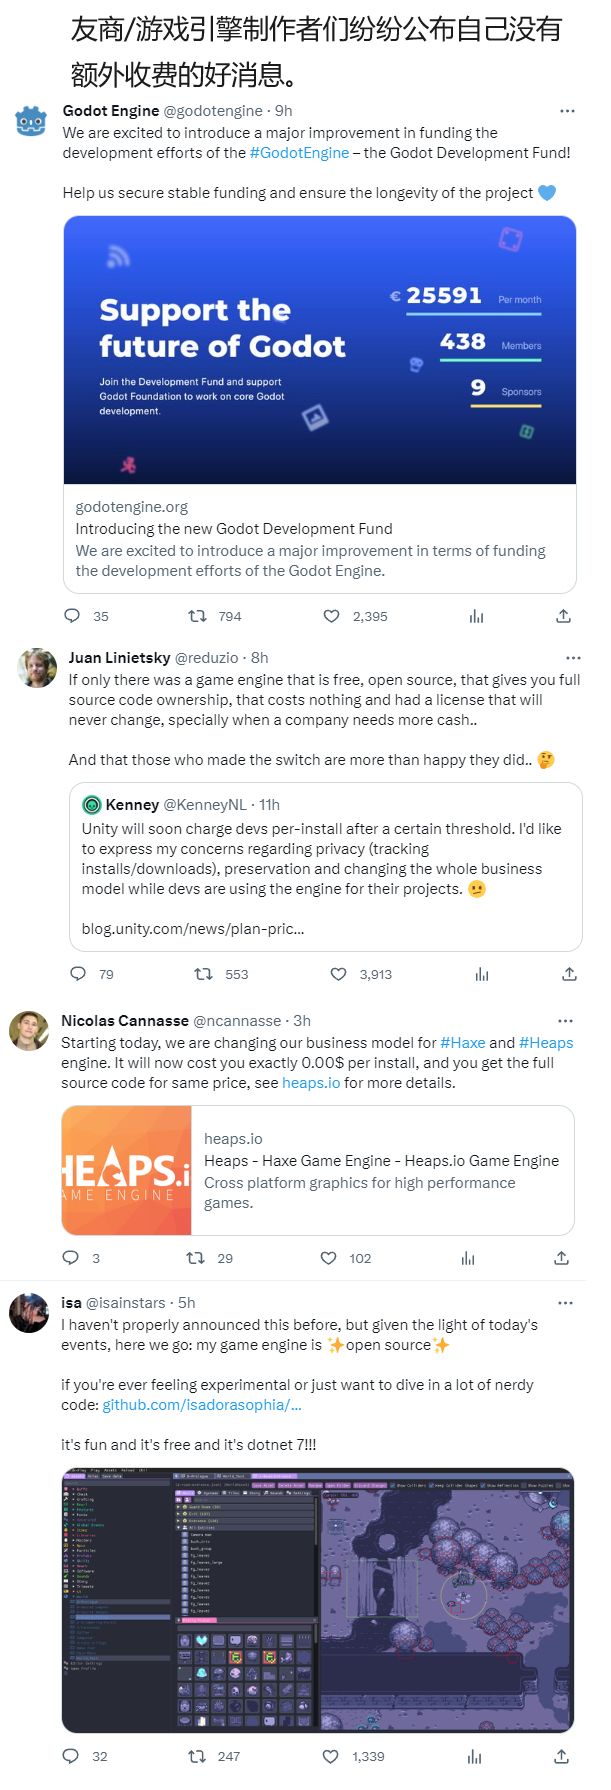Retweet the Godot Engine fund announcement

click(199, 616)
